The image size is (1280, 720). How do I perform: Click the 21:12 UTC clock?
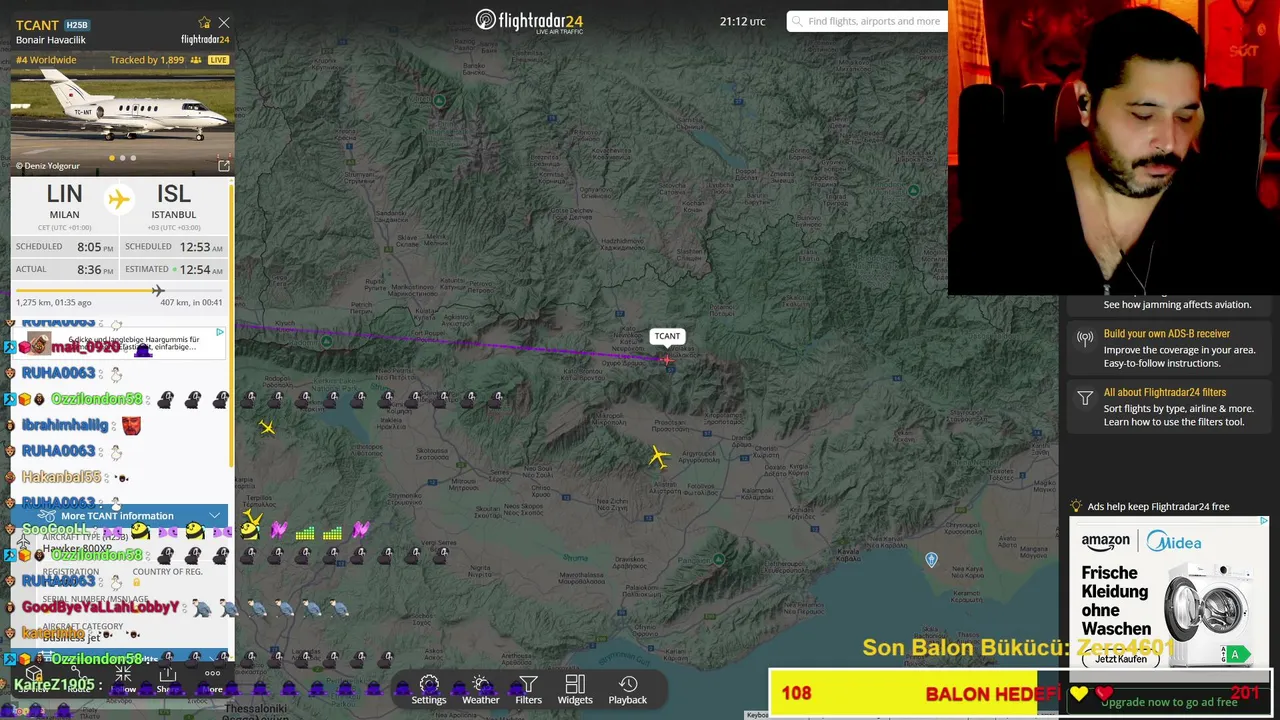pyautogui.click(x=743, y=21)
